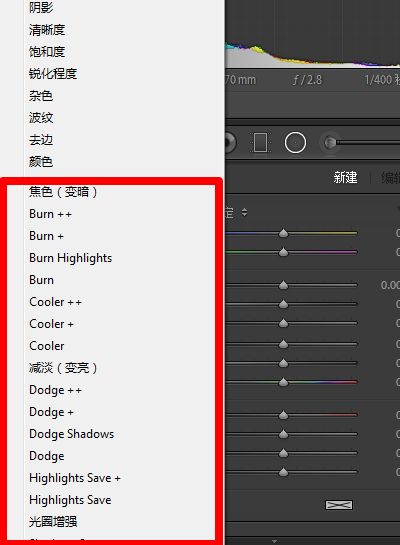Image resolution: width=400 pixels, height=545 pixels.
Task: Choose the Burn Highlights preset
Action: pyautogui.click(x=71, y=258)
